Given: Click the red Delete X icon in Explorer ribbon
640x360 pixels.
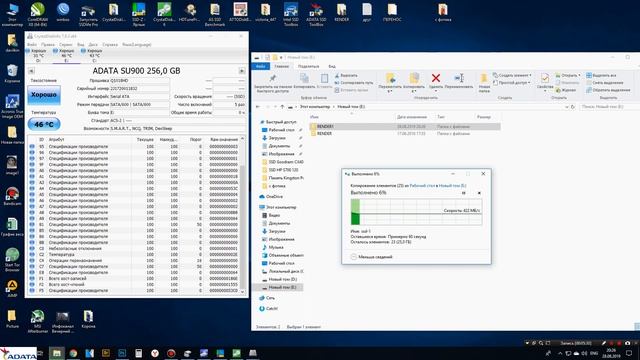Looking at the screenshot, I should click(436, 78).
